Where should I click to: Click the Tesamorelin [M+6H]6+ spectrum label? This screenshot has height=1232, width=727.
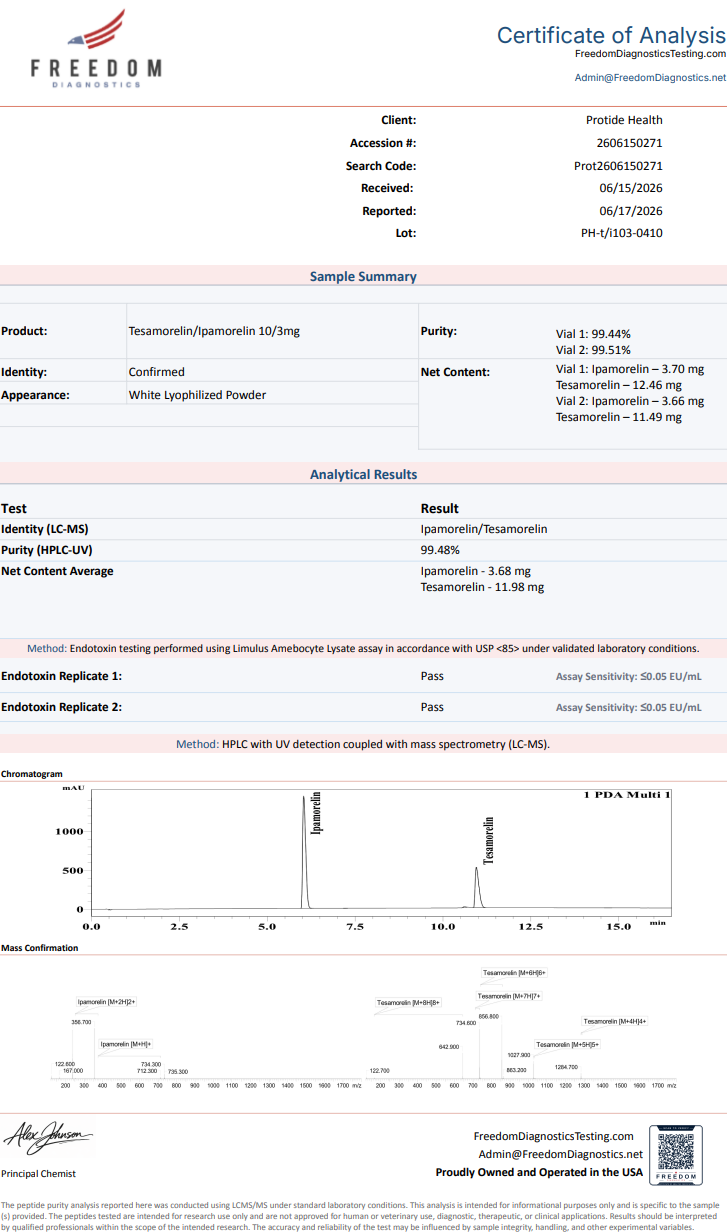[x=514, y=973]
